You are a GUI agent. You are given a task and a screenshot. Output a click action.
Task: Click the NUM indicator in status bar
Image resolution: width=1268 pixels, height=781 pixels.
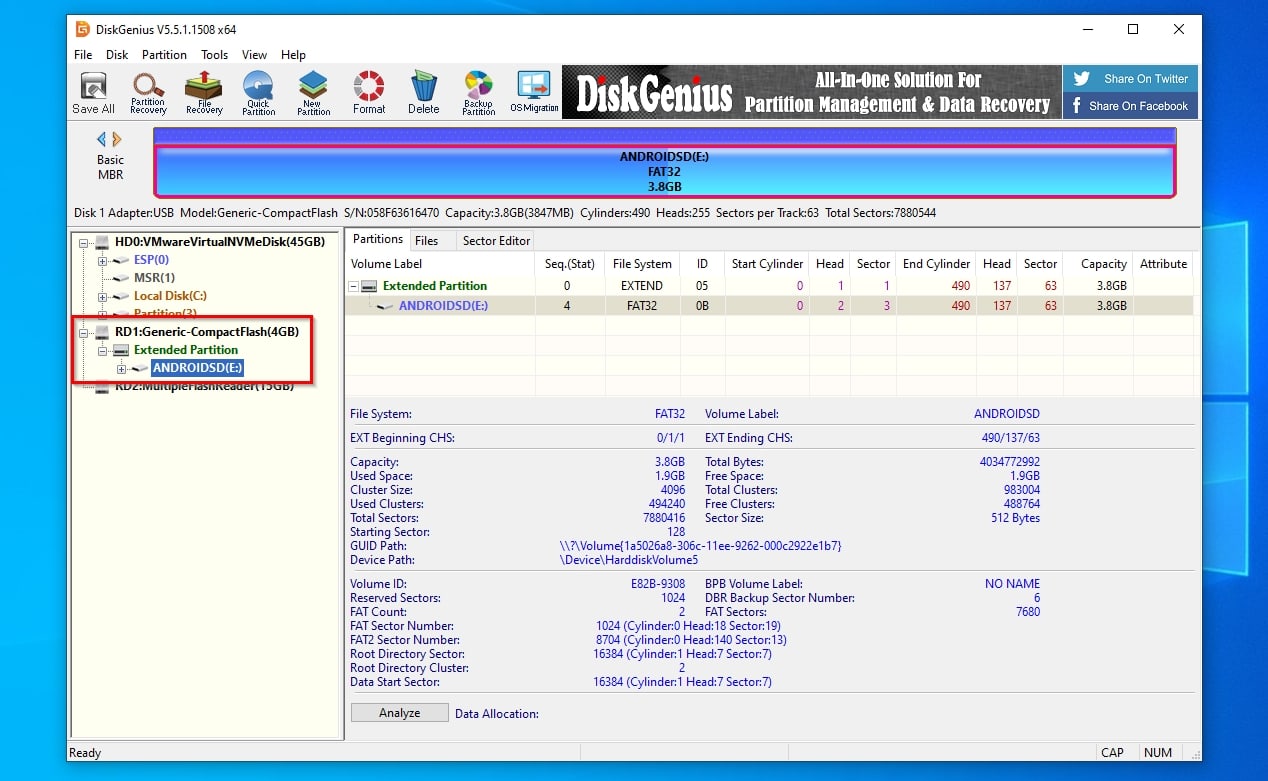[x=1158, y=753]
